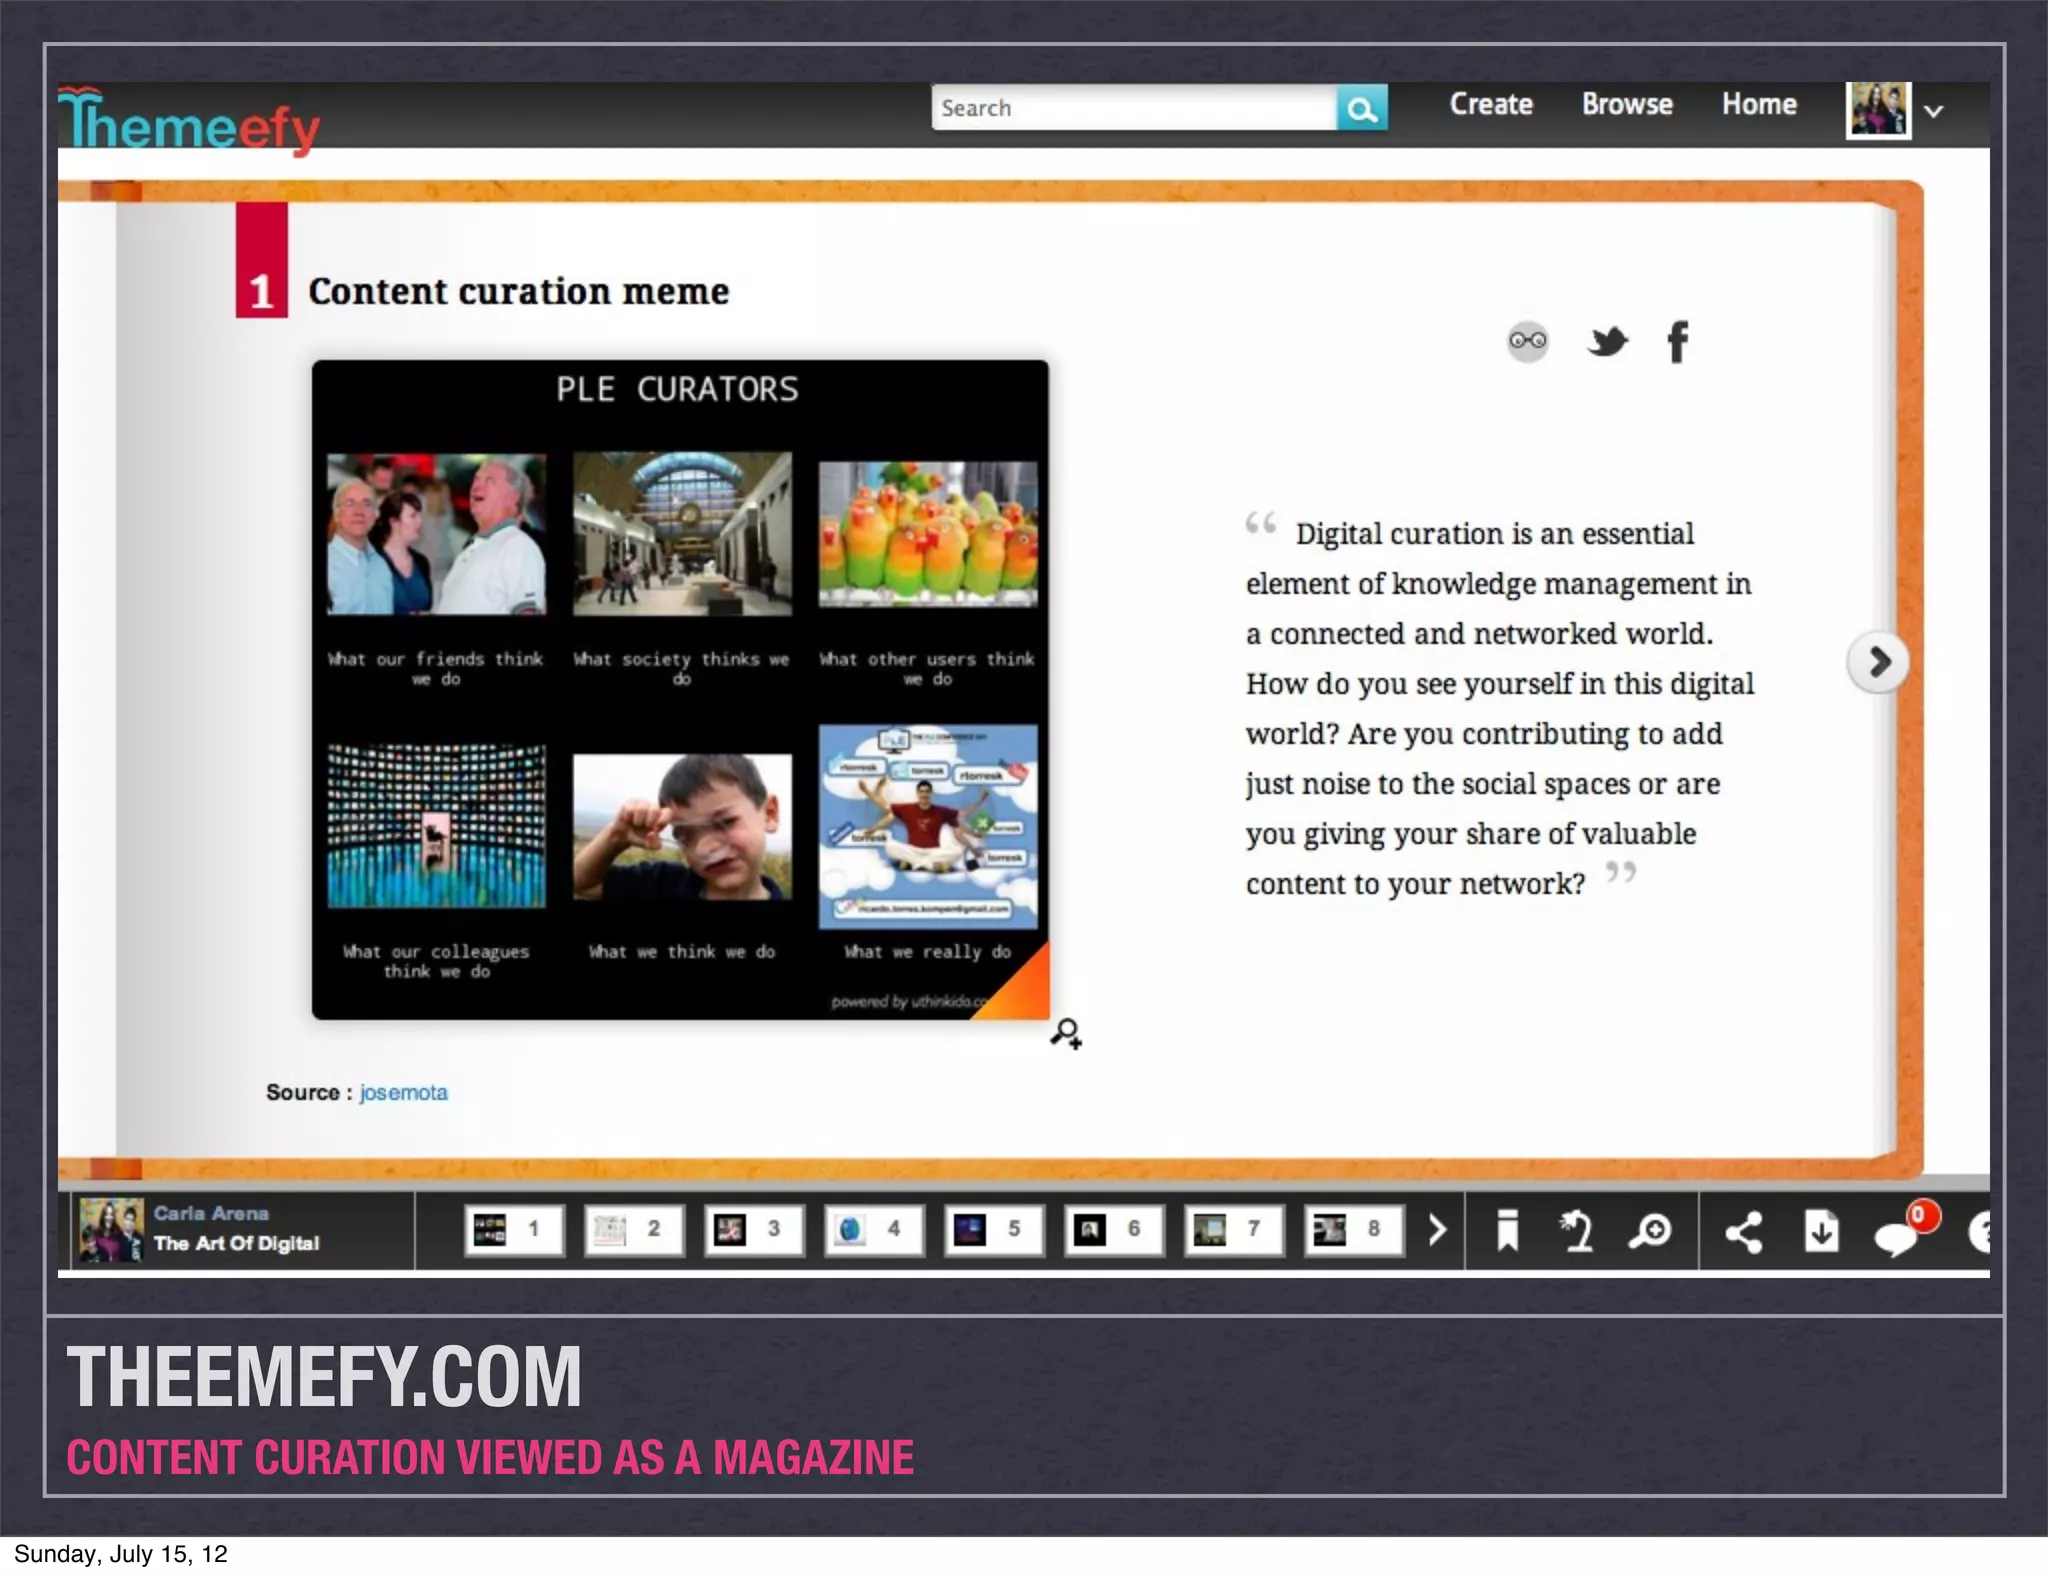
Task: Click the desk lamp icon
Action: coord(1577,1231)
